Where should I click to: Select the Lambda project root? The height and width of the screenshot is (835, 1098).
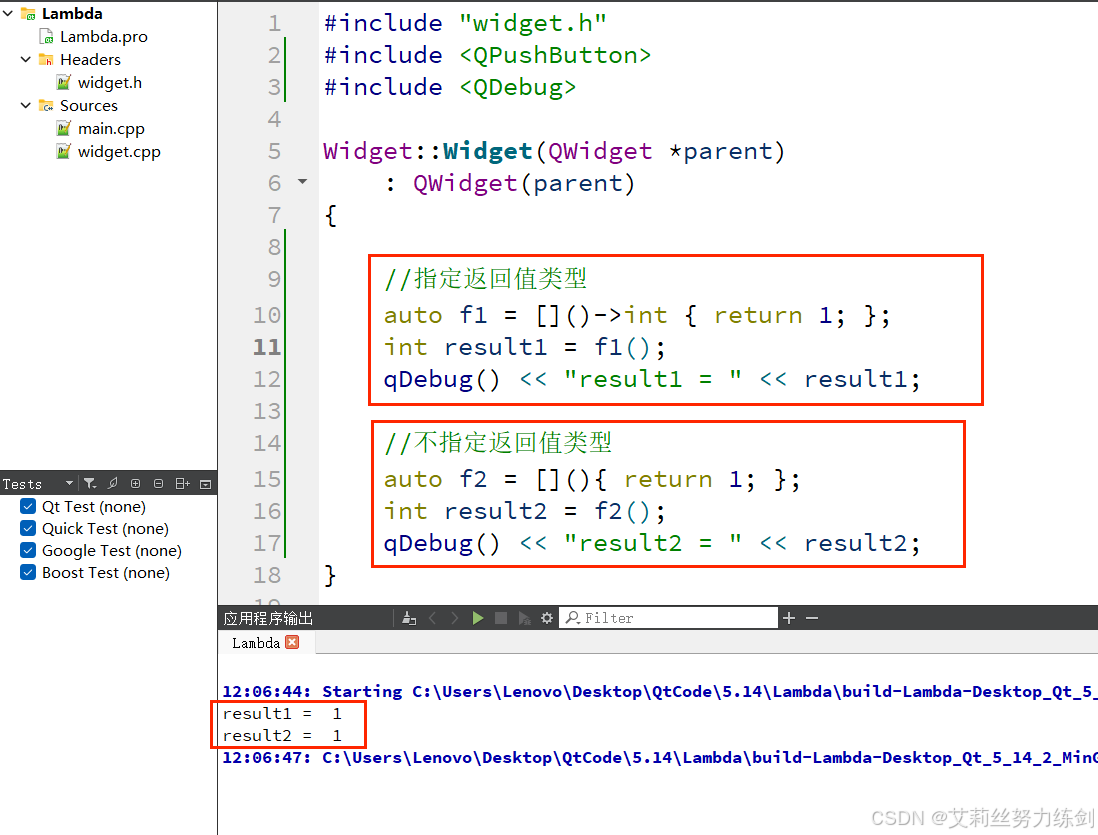(72, 13)
